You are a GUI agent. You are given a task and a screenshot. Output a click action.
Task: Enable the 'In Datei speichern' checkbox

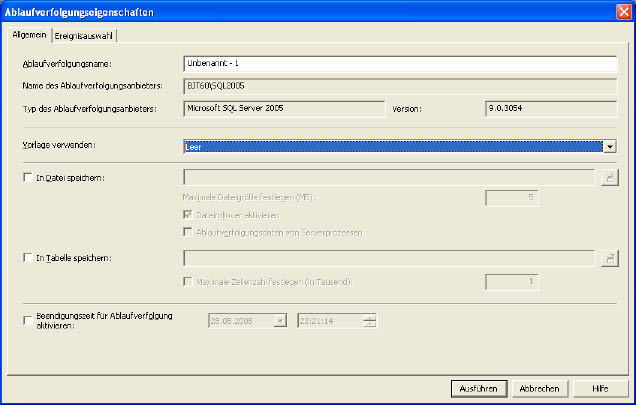[x=27, y=177]
